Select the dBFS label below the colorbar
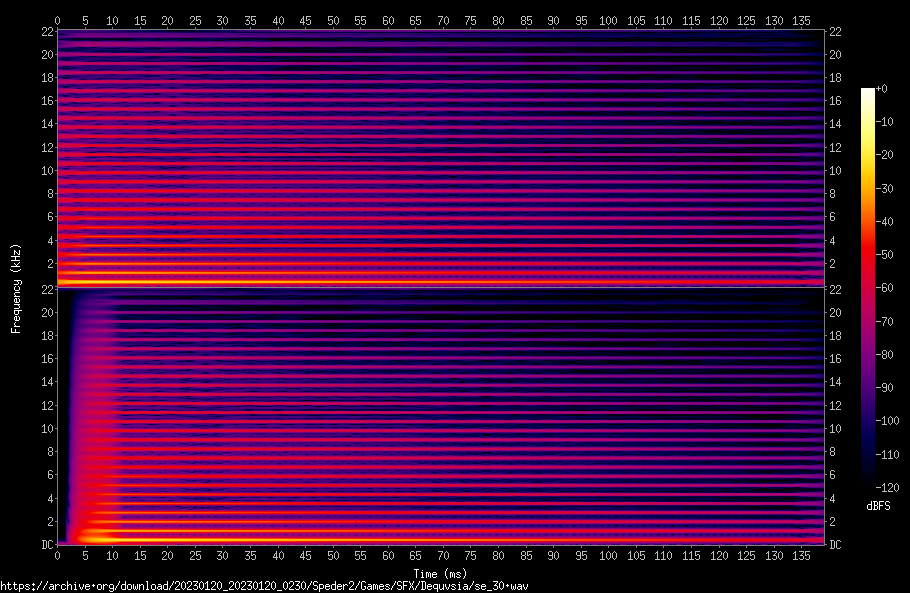Screen dimensions: 910x593 coord(879,507)
